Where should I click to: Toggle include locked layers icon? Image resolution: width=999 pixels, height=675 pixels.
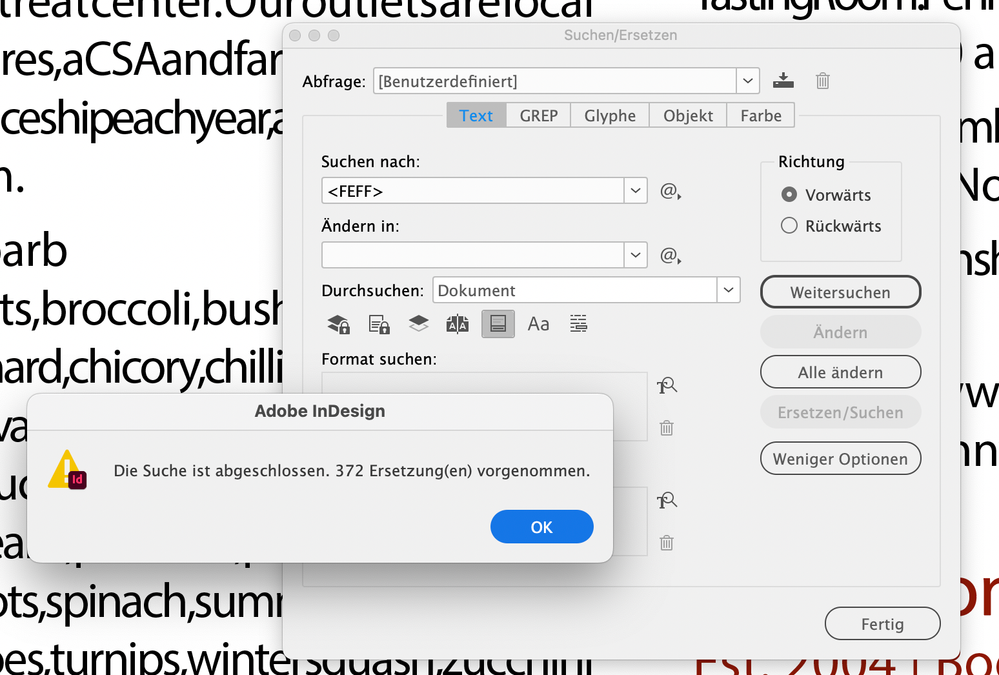point(339,324)
